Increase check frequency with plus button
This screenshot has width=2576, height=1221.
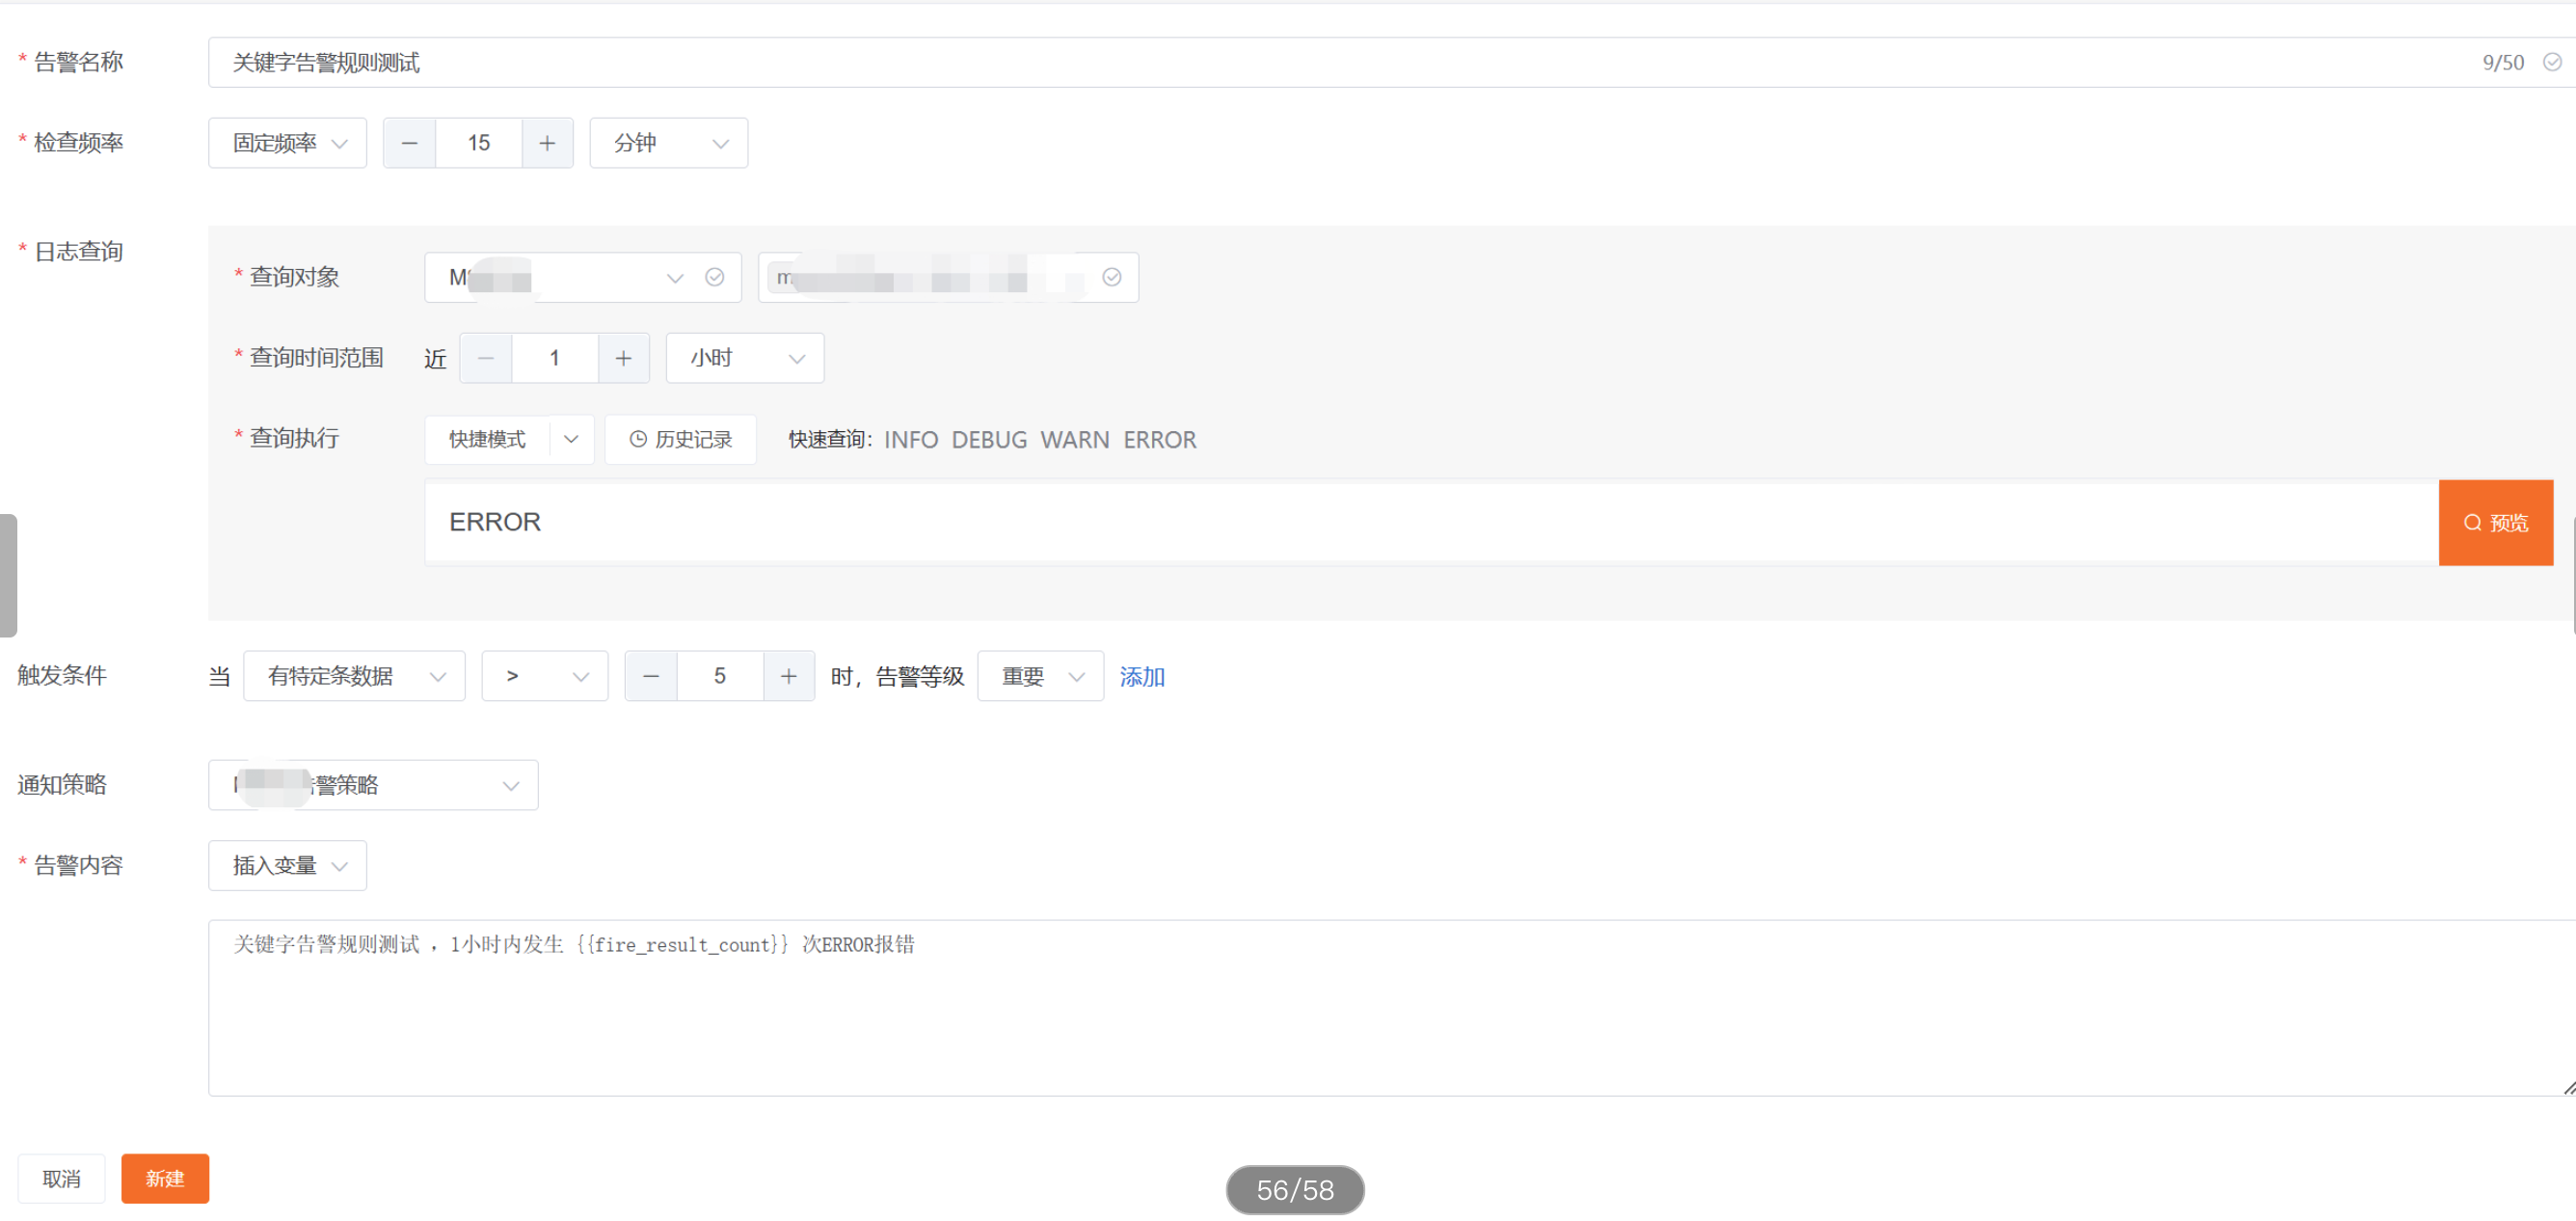click(547, 143)
